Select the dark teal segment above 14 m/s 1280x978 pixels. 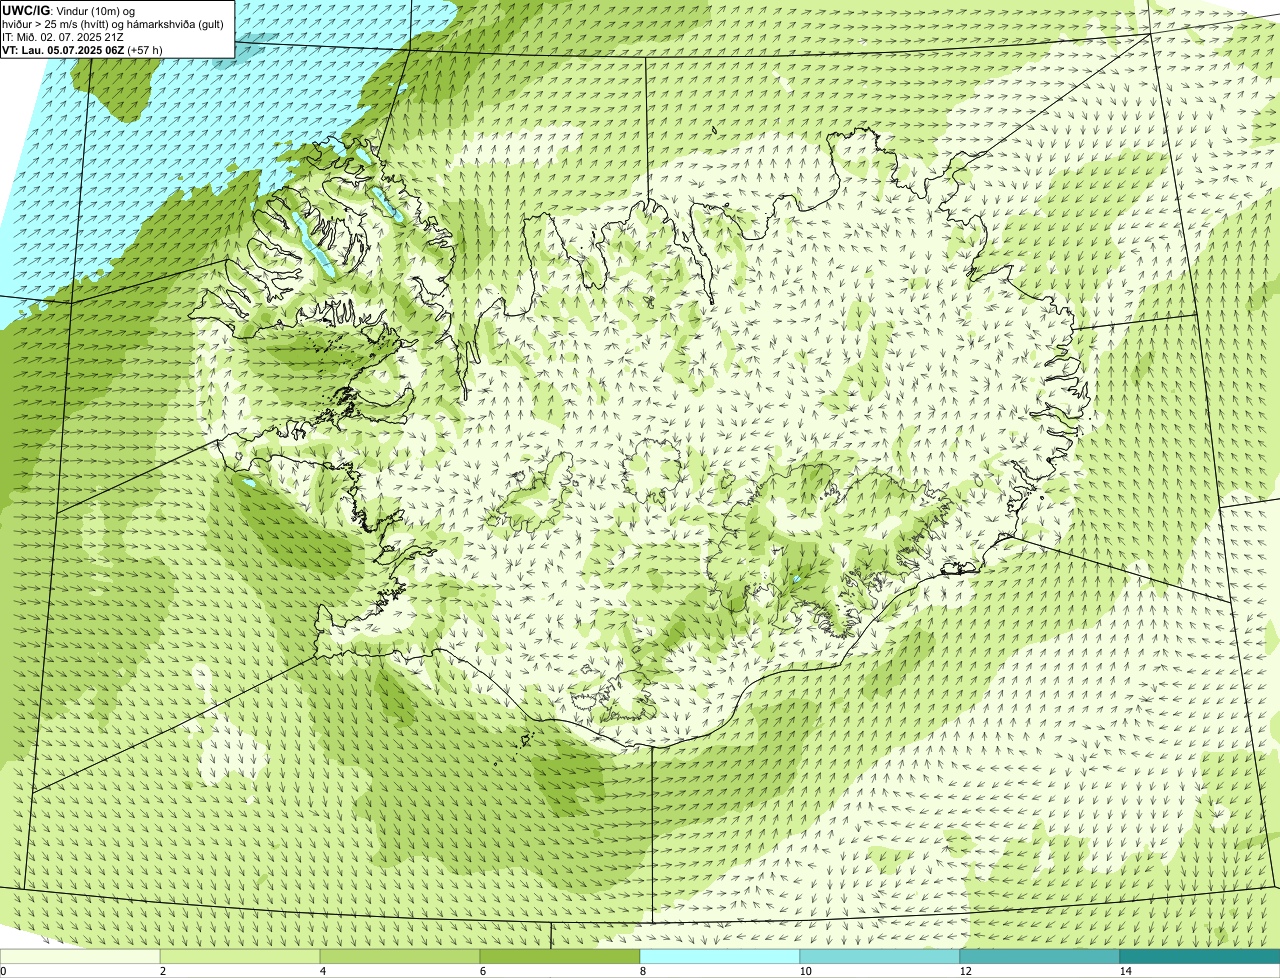1200,956
